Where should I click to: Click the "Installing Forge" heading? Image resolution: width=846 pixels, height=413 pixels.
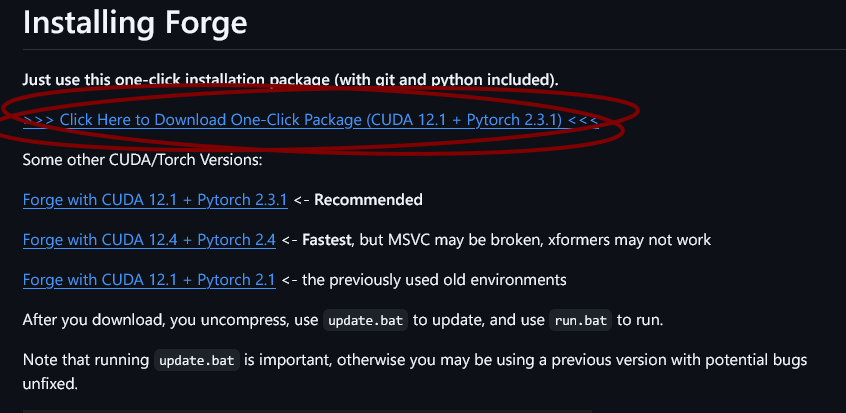135,21
